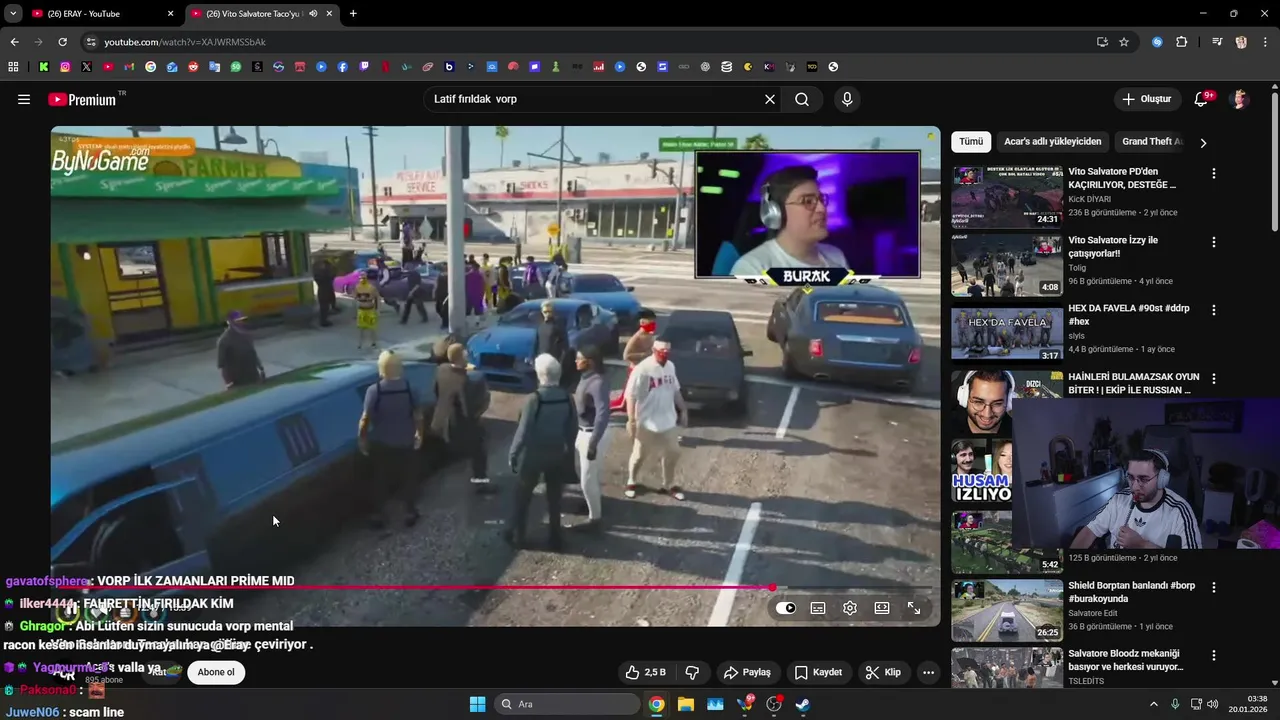Open the Chrome three-dot menu
This screenshot has width=1280, height=720.
pos(1265,42)
